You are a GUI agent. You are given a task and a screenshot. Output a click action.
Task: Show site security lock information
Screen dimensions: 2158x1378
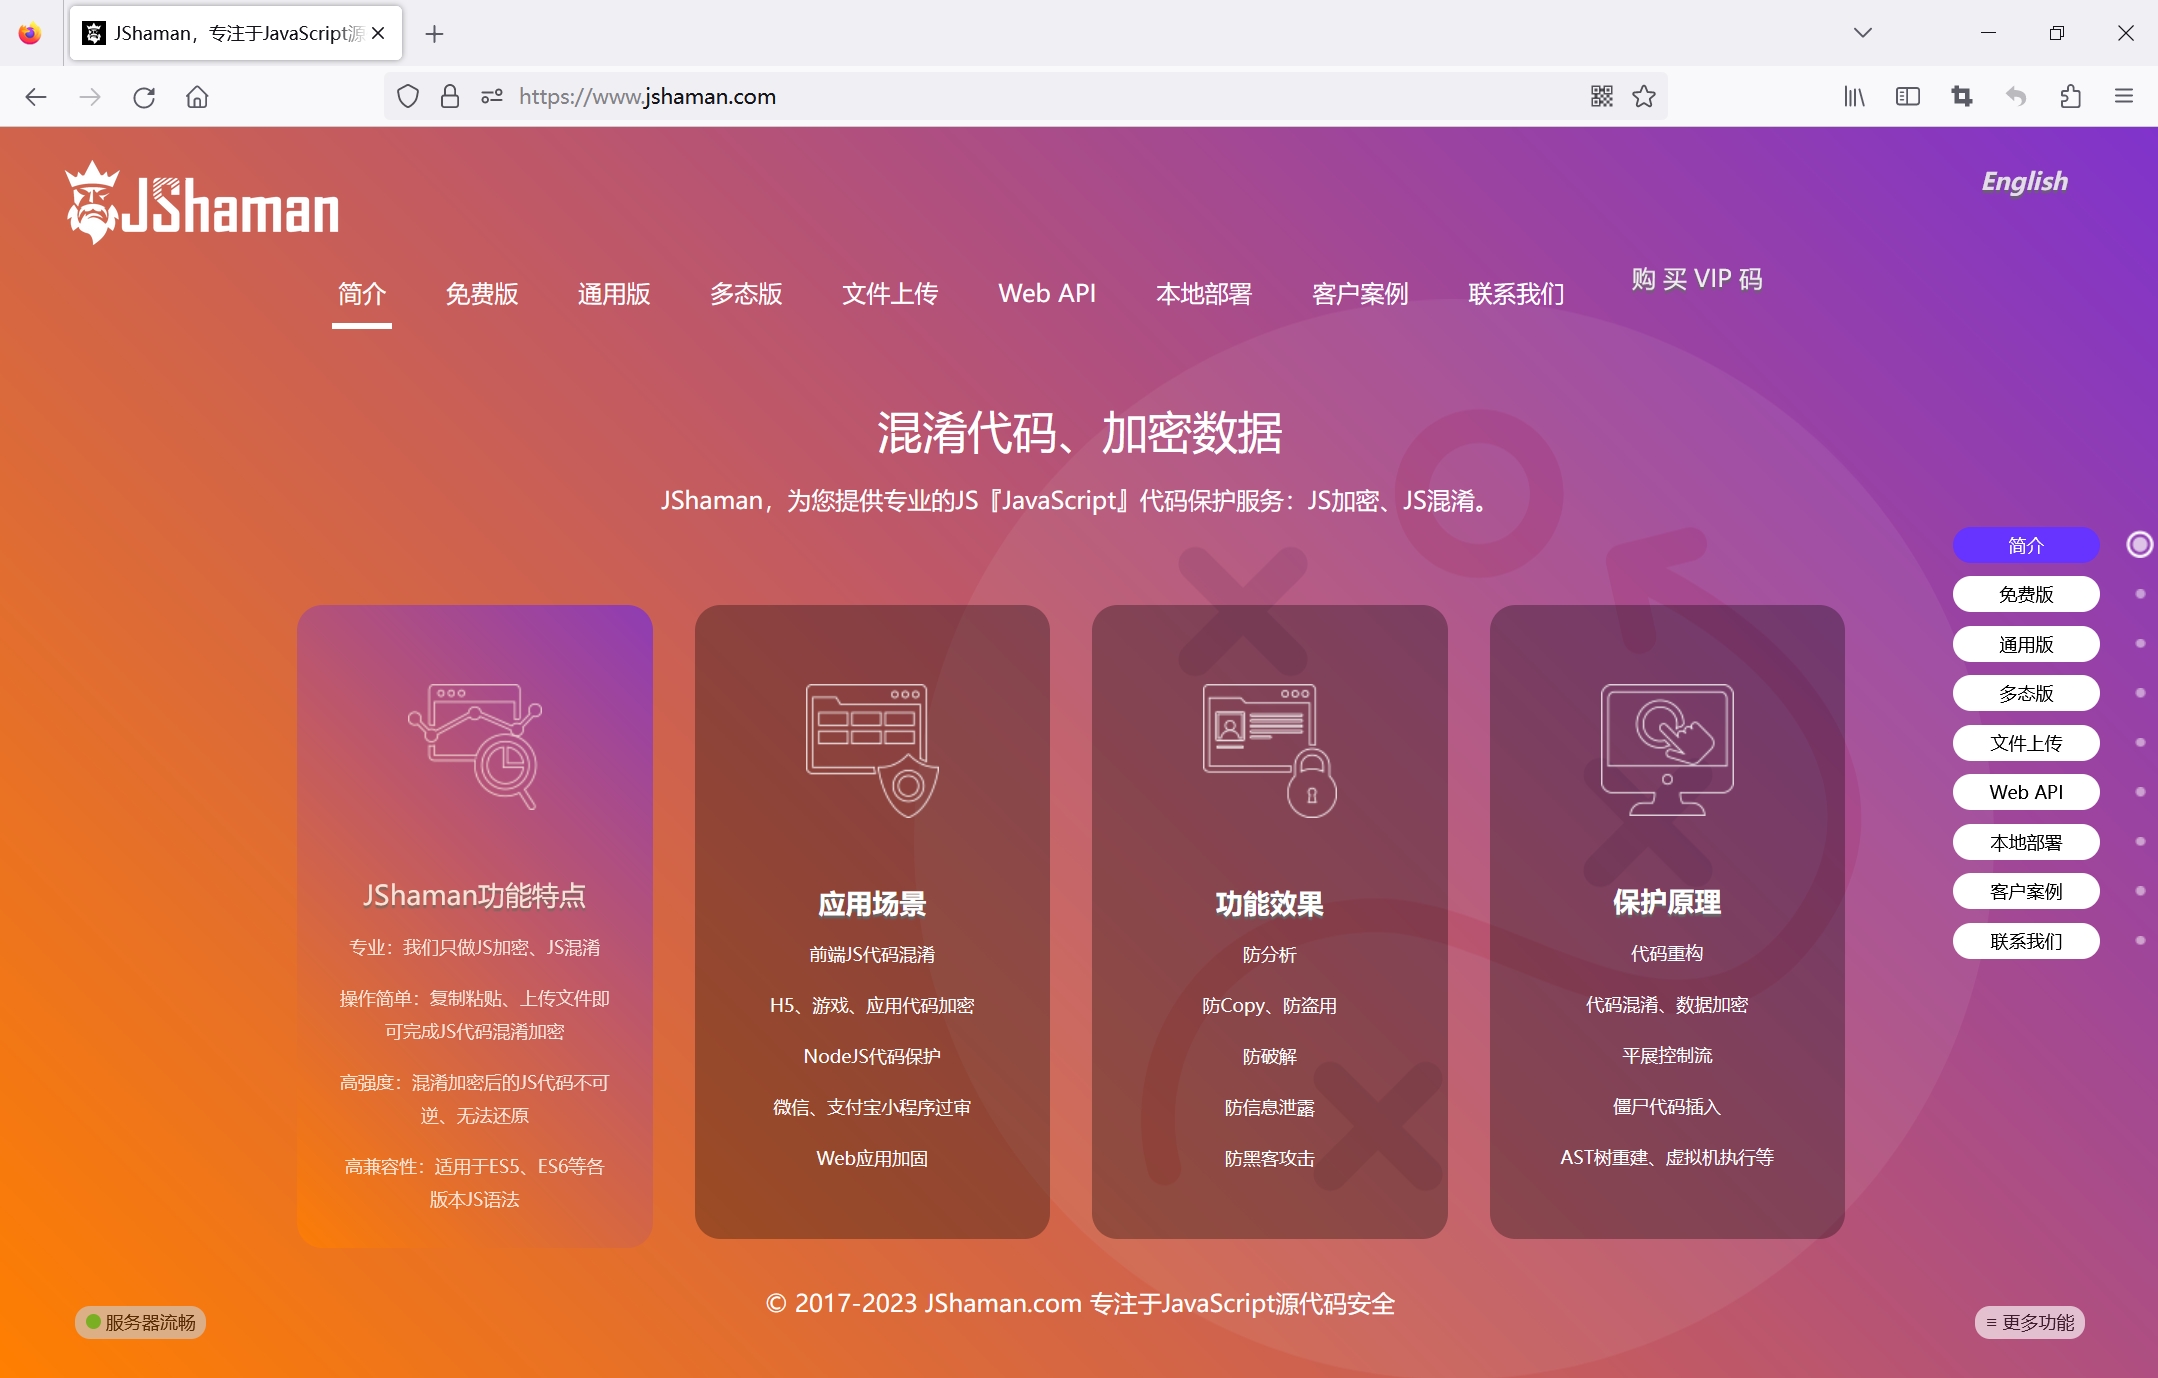pyautogui.click(x=450, y=97)
